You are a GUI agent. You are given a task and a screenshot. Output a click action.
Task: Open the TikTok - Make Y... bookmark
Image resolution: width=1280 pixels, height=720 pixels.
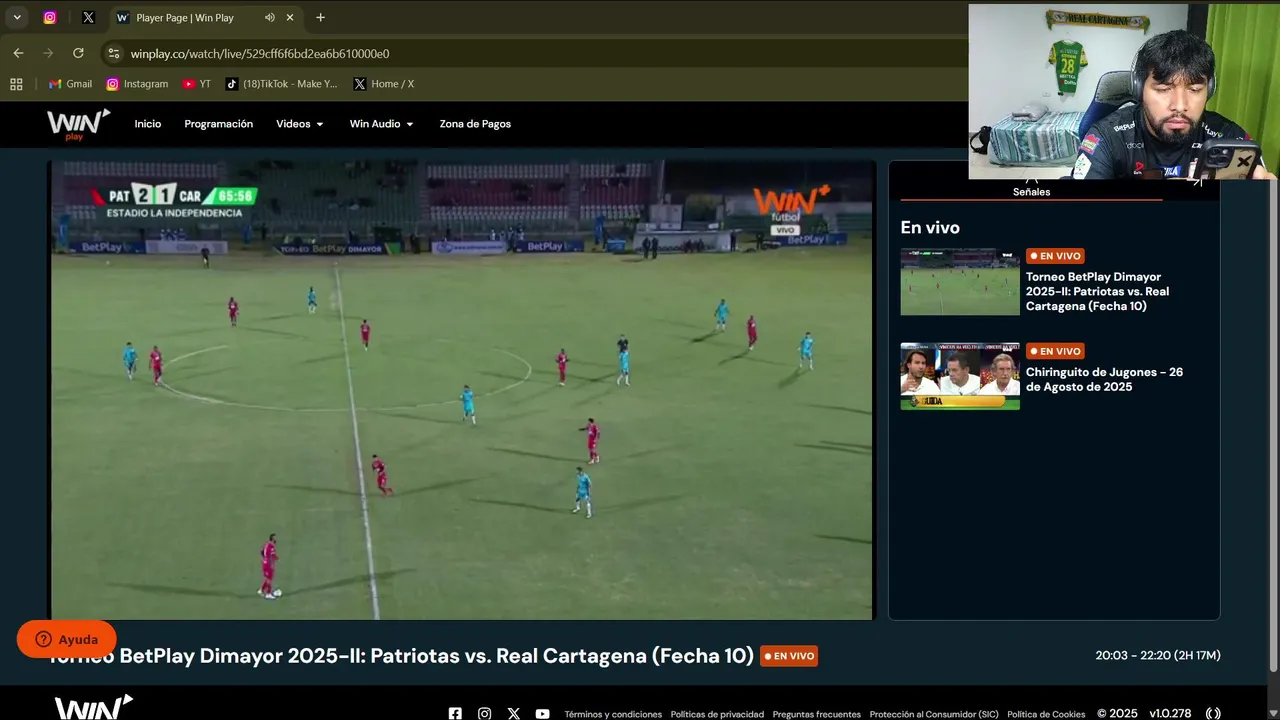[x=282, y=84]
